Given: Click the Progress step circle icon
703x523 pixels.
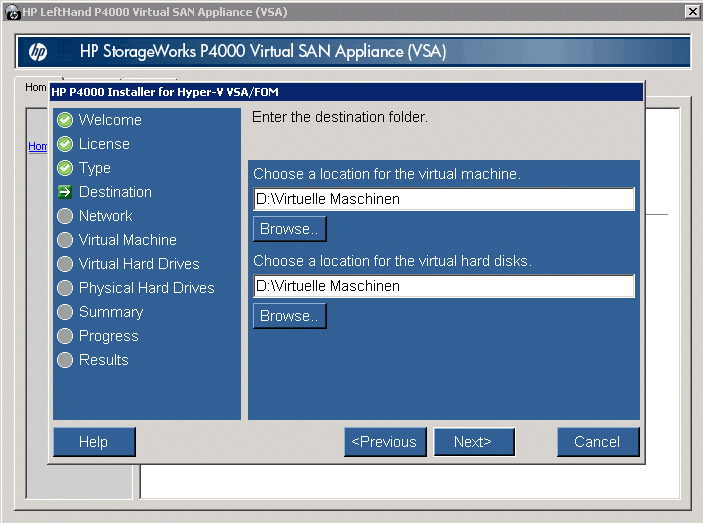Looking at the screenshot, I should [x=65, y=336].
